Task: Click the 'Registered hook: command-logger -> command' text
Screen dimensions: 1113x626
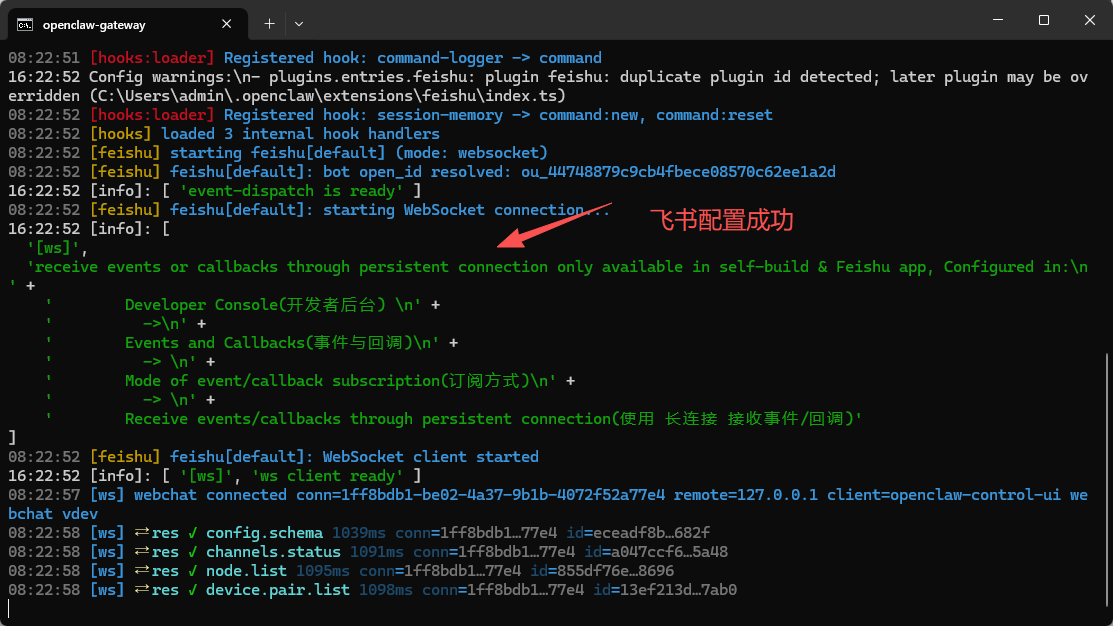Action: (412, 58)
